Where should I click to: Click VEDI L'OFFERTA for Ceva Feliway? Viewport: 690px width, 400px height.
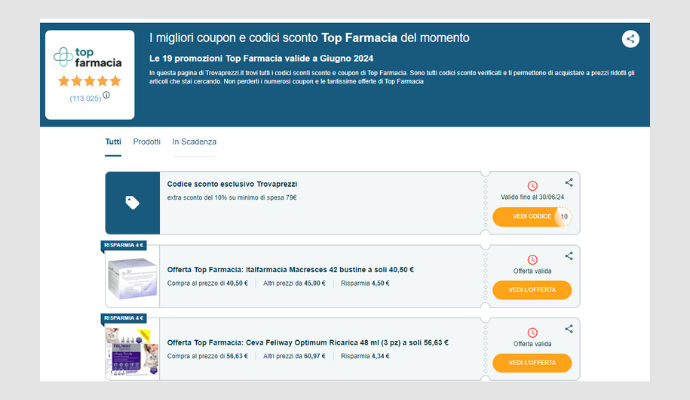coord(532,363)
